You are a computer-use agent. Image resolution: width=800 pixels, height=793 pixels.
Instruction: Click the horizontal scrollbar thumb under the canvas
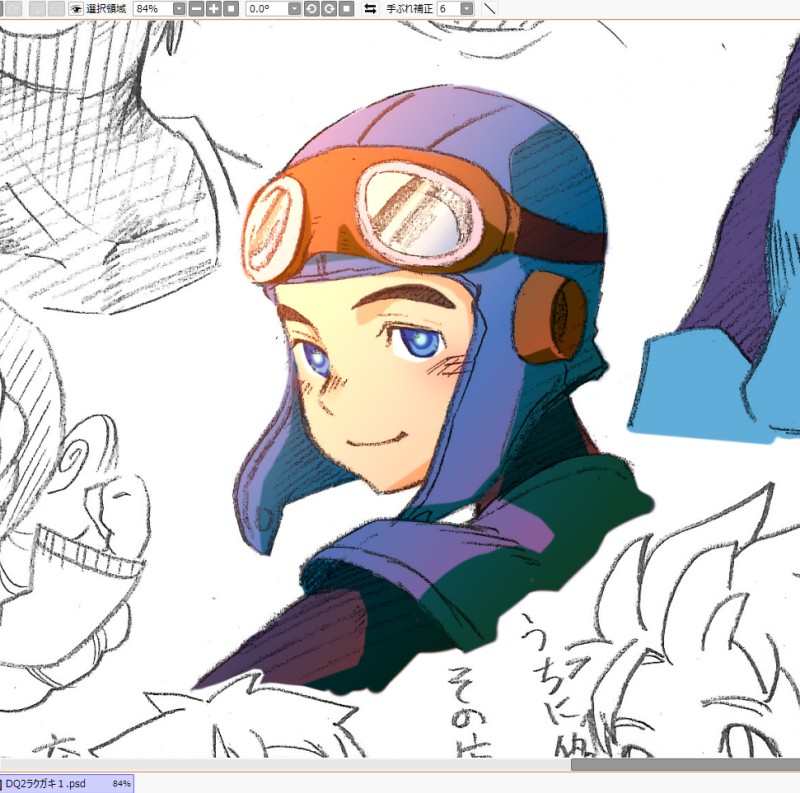coord(685,764)
